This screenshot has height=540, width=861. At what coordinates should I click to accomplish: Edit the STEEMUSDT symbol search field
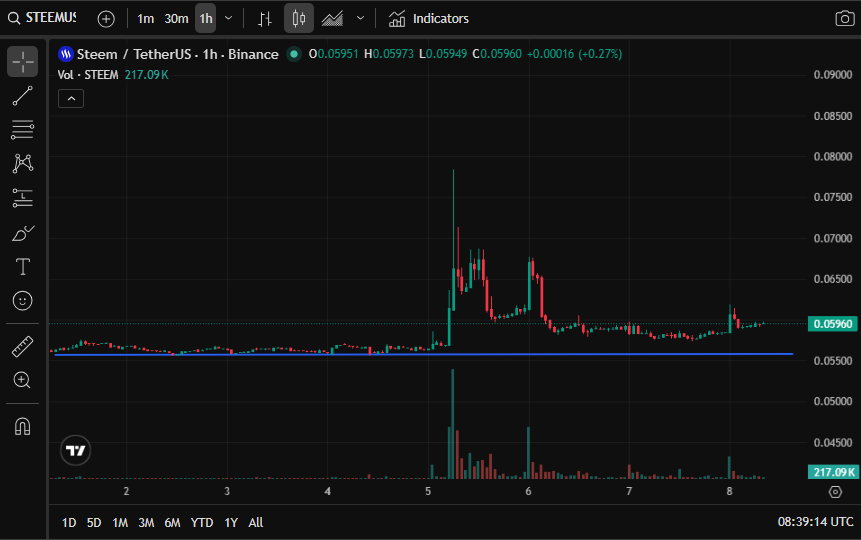[51, 18]
